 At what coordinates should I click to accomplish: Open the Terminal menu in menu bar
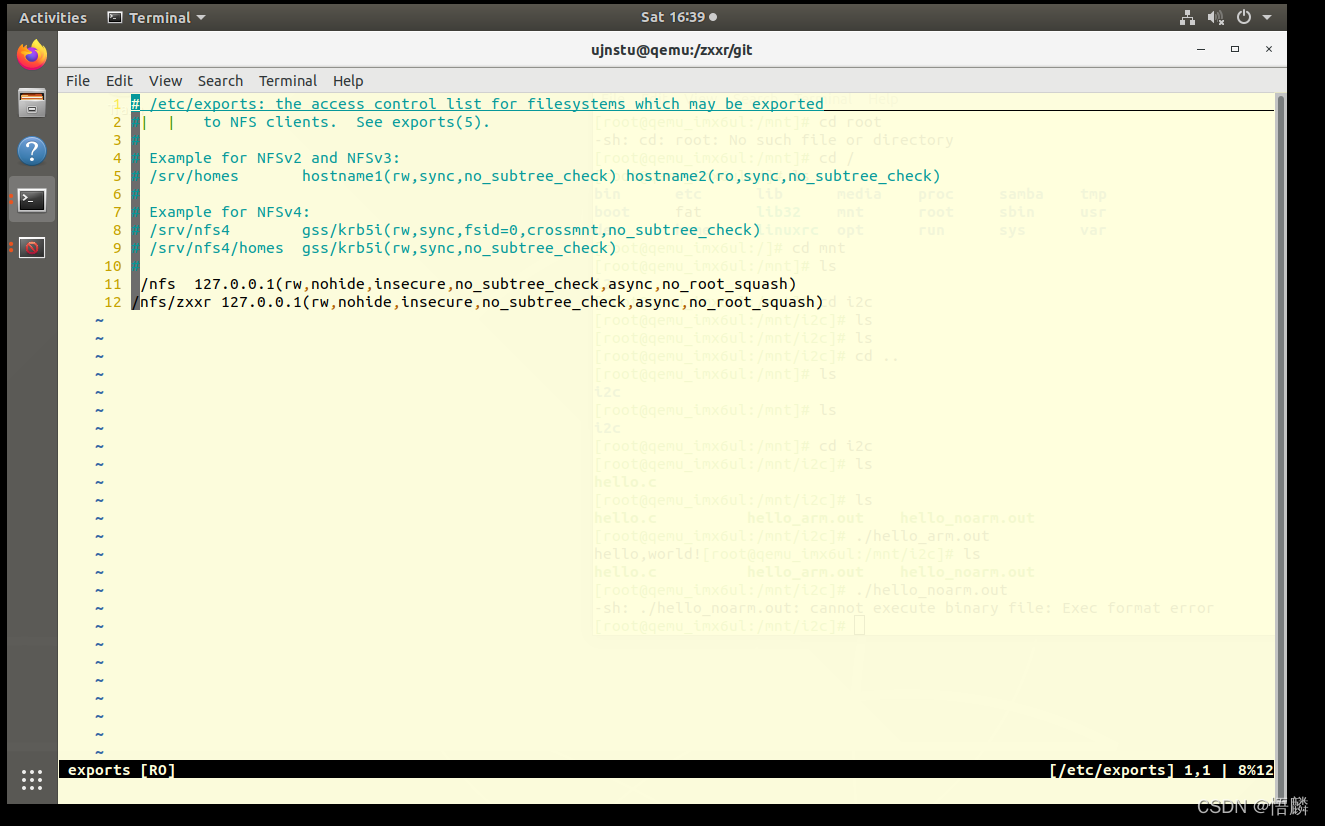point(288,81)
